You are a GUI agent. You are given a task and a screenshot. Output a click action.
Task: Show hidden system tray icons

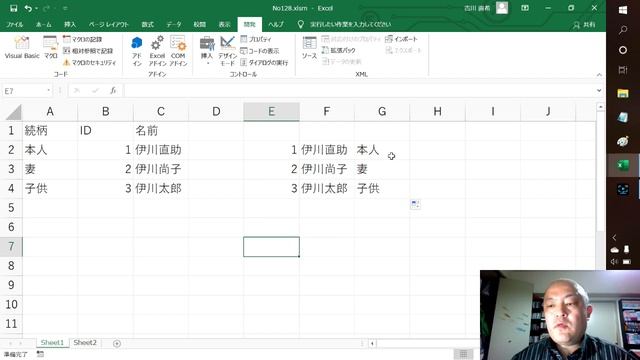click(614, 238)
